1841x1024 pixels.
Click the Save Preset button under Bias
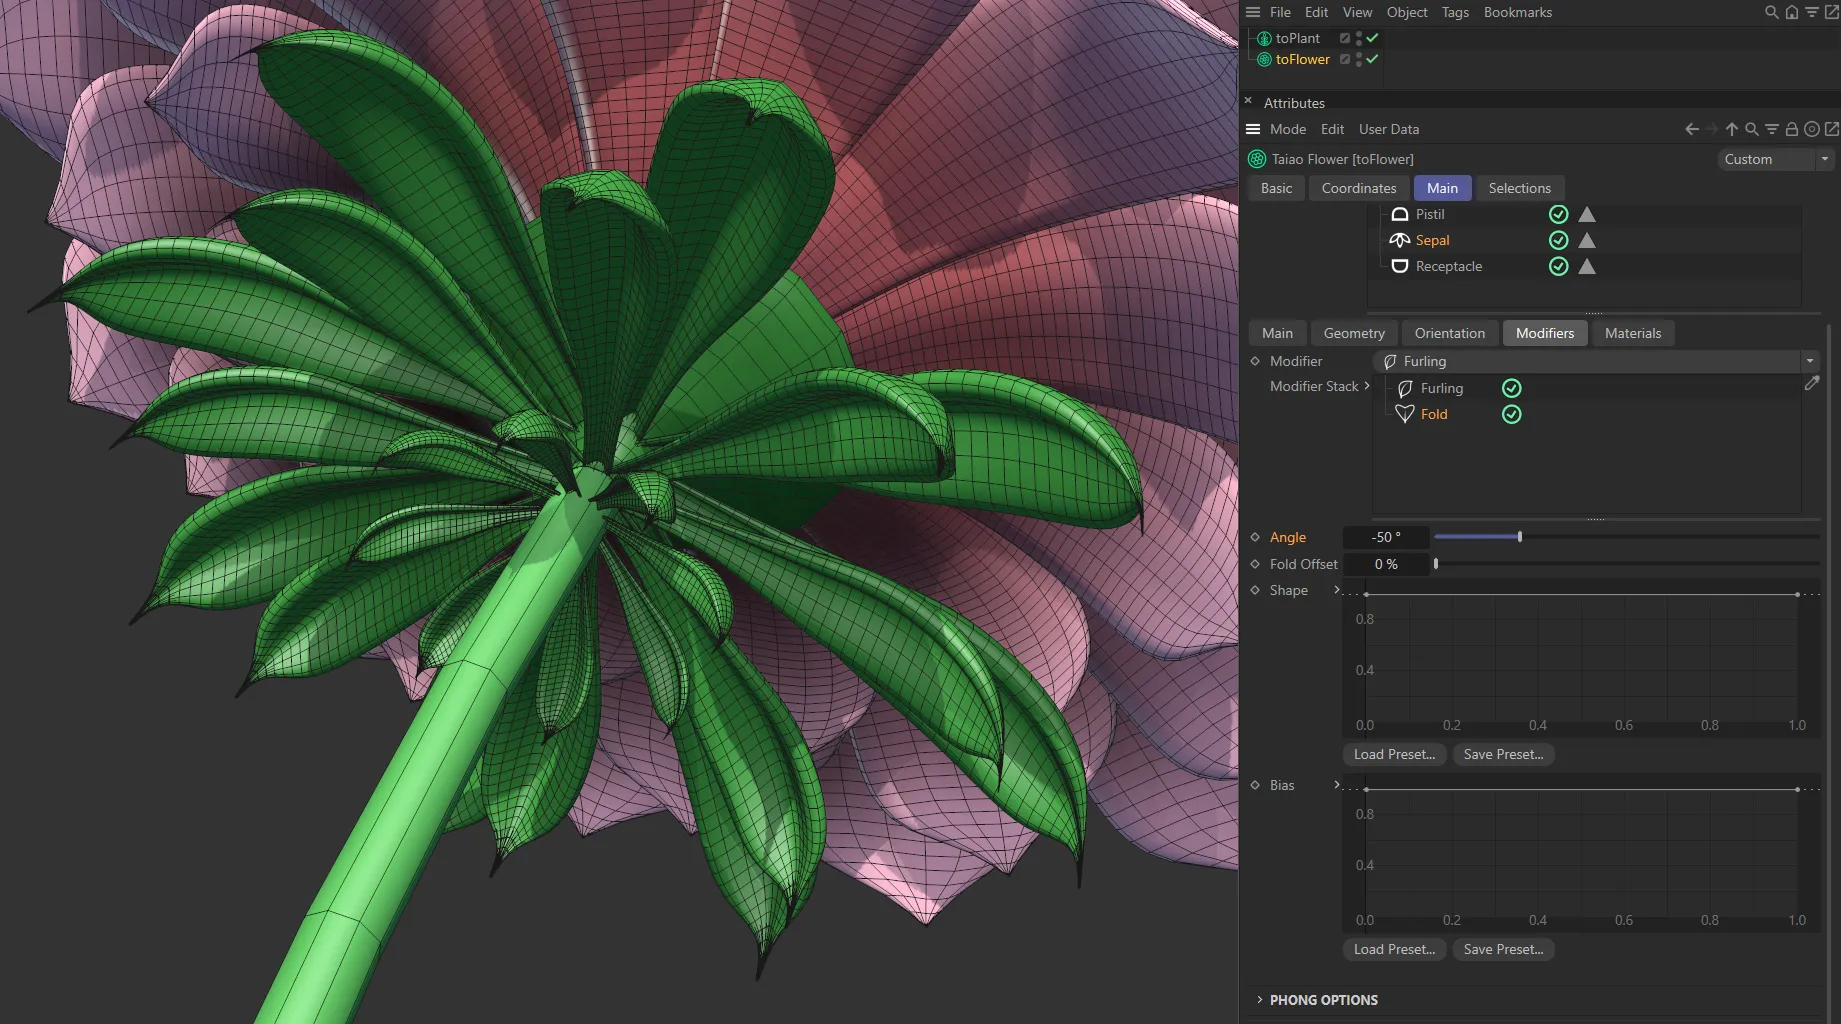point(1503,949)
